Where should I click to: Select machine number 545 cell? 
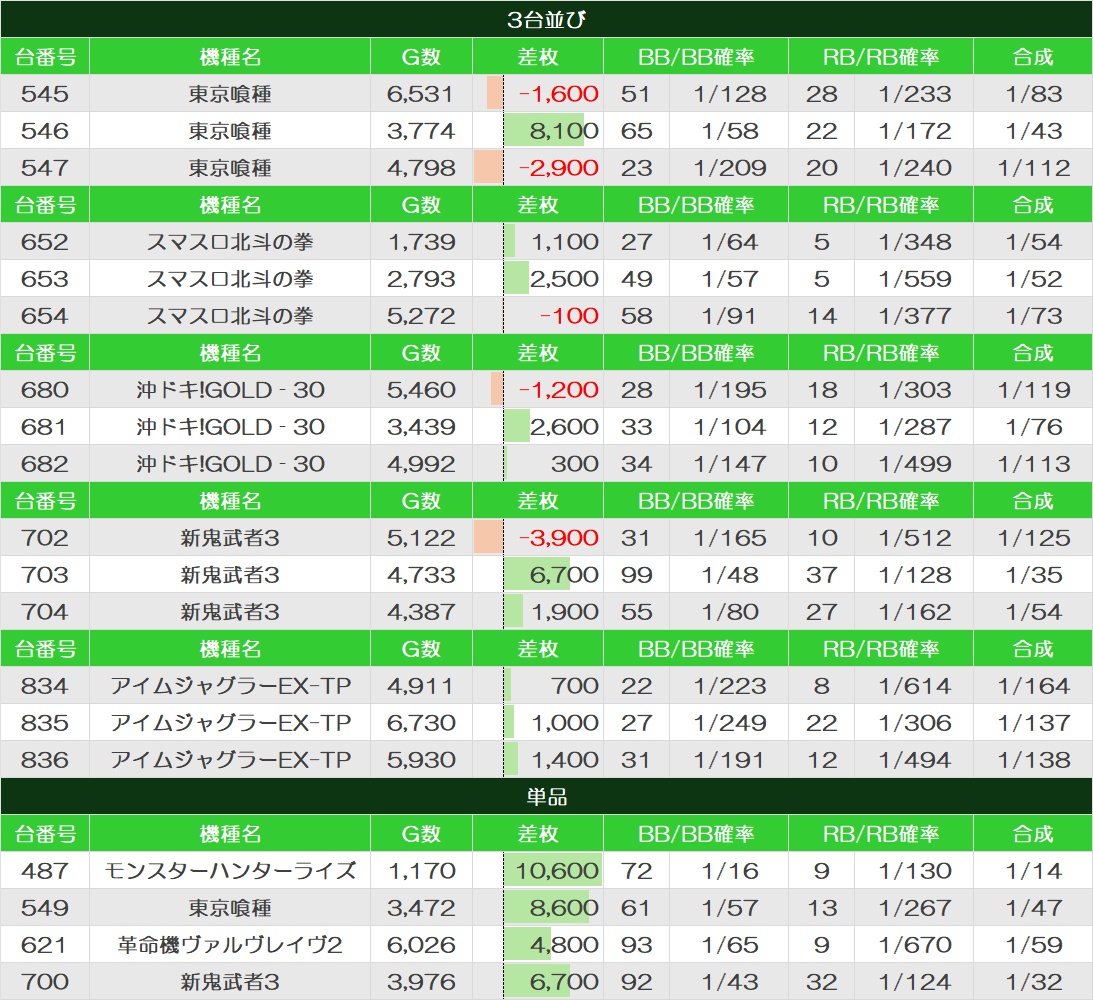coord(45,93)
